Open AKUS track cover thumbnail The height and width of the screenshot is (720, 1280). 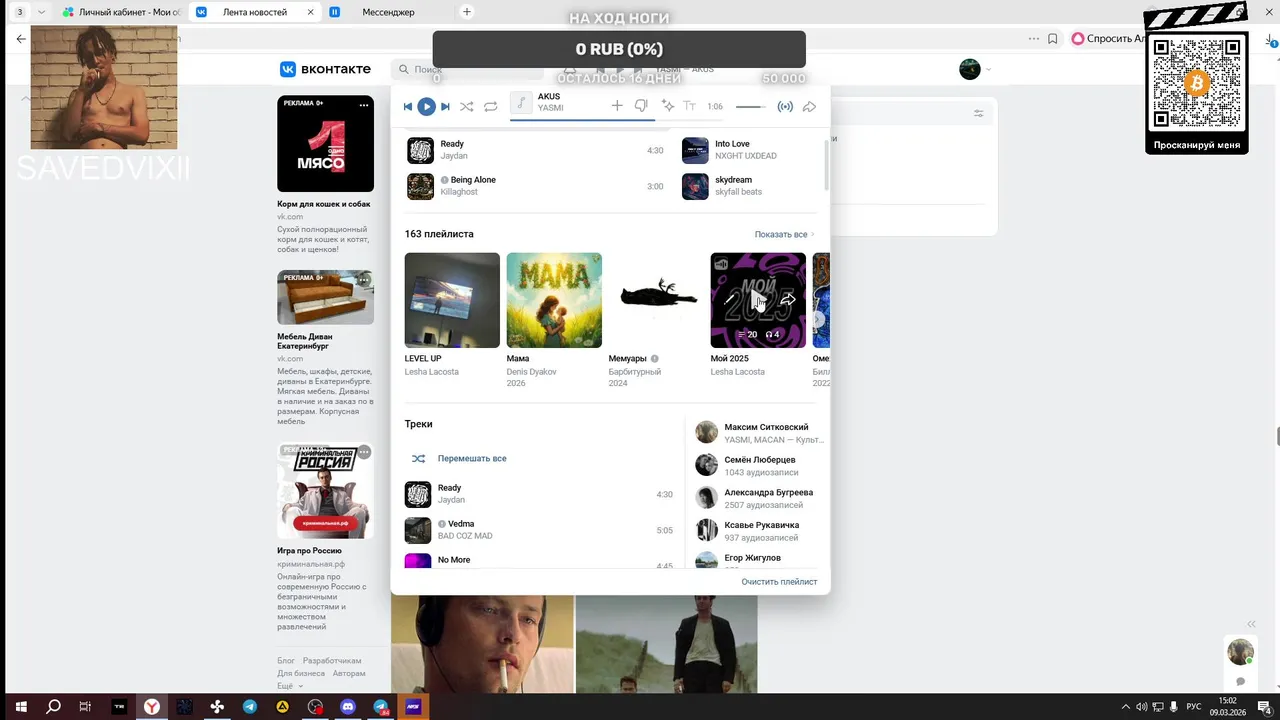pos(520,104)
